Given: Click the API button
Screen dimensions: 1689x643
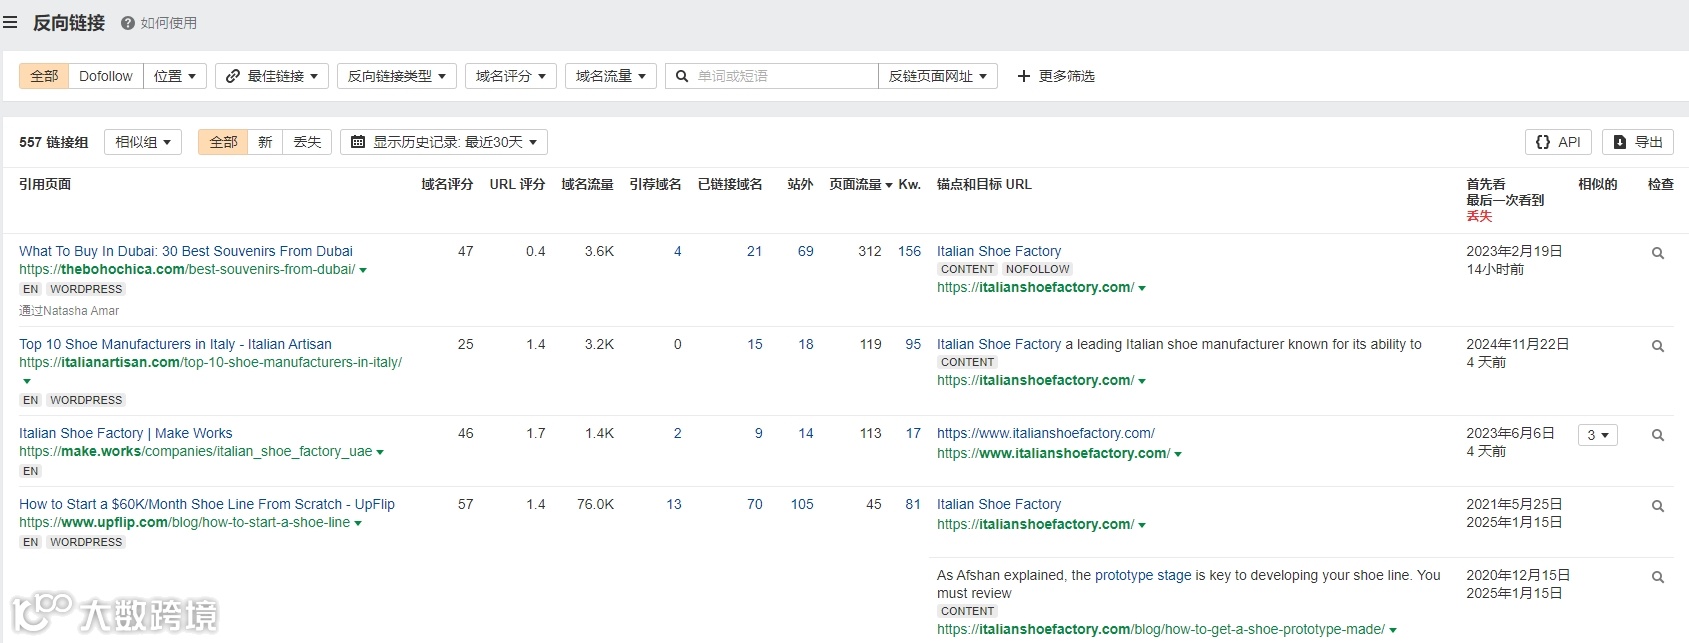Looking at the screenshot, I should coord(1559,142).
